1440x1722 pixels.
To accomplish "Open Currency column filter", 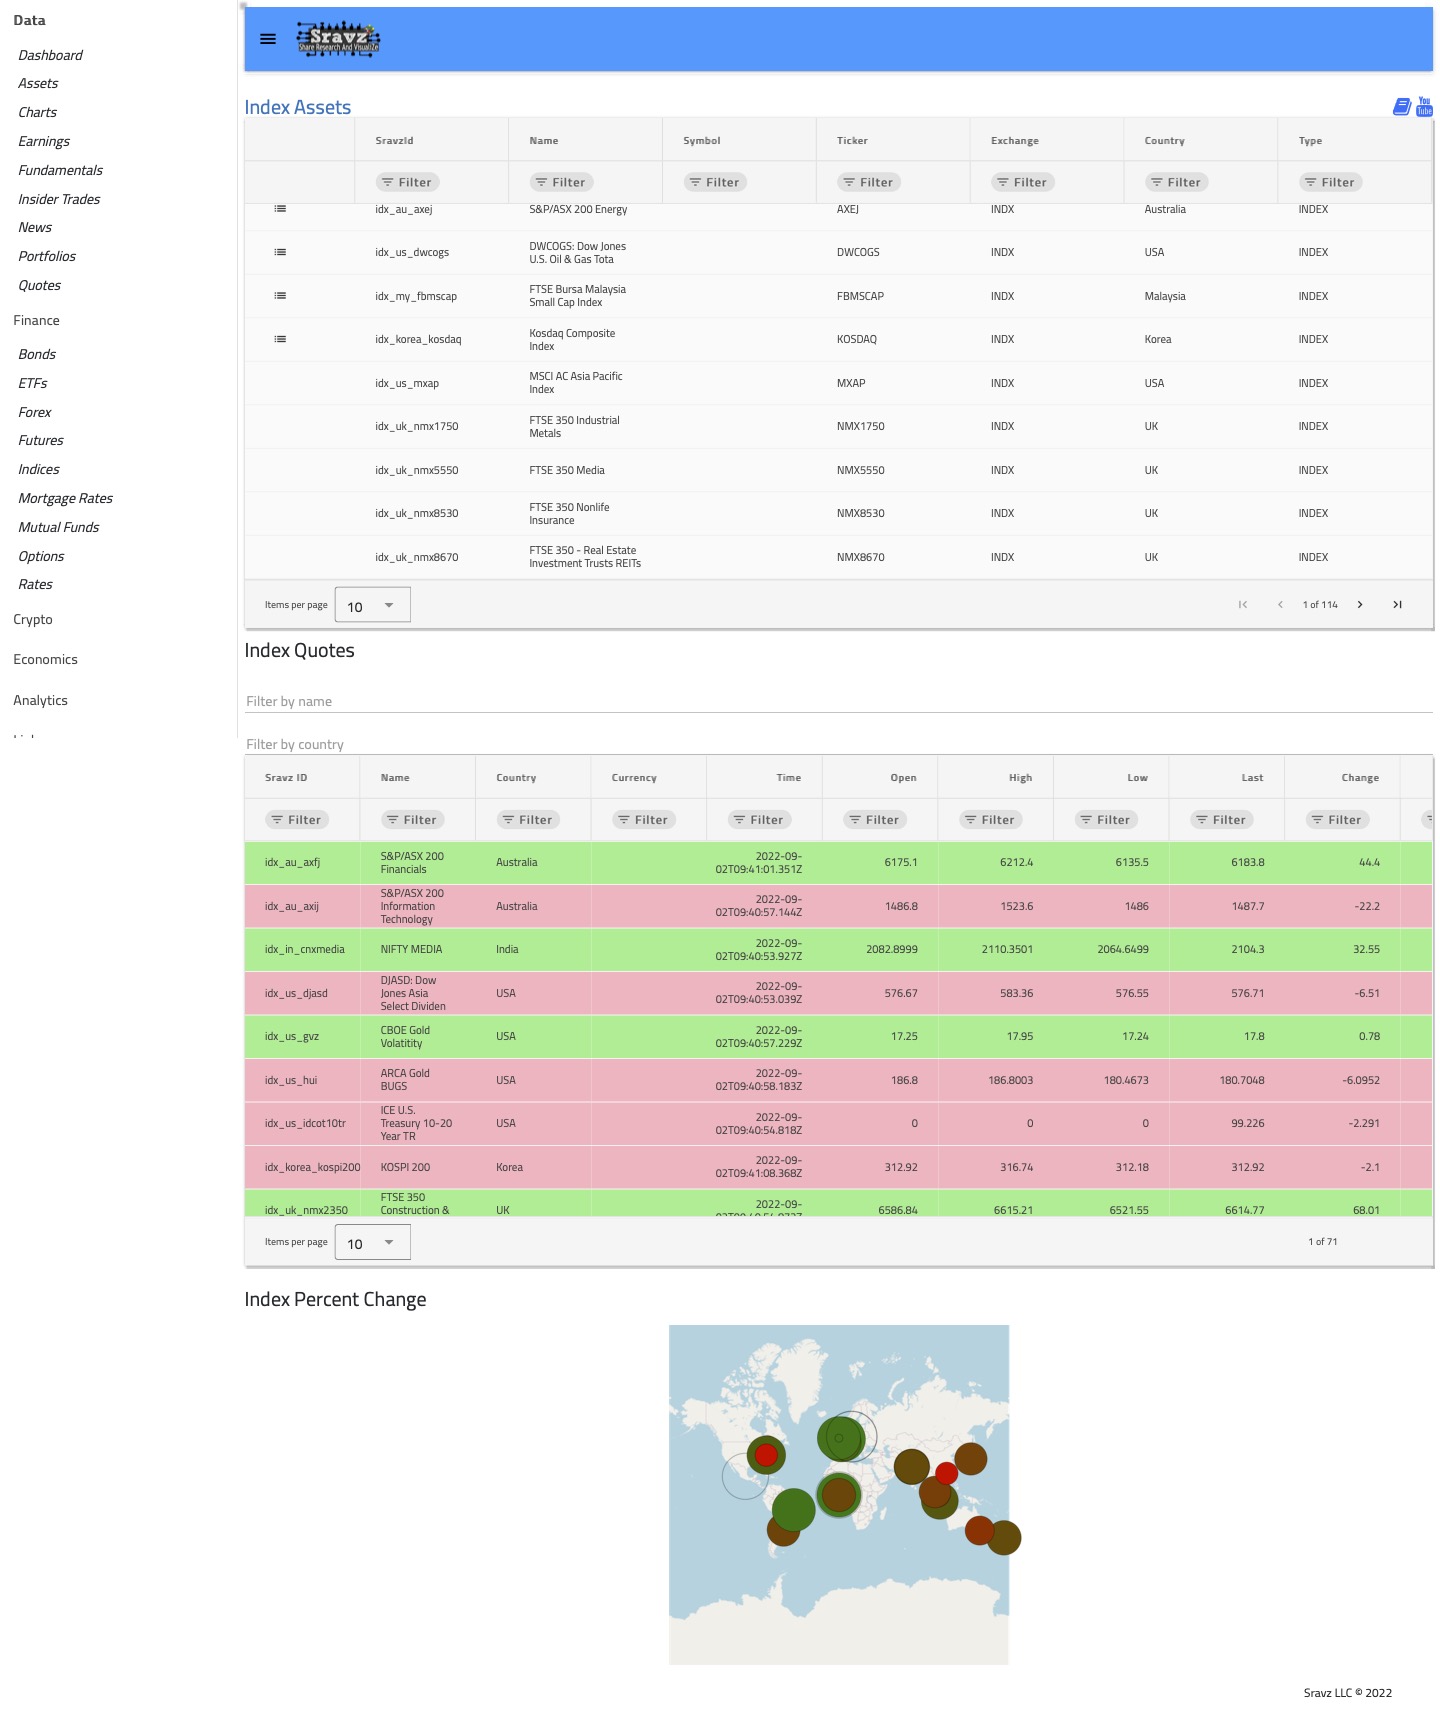I will (644, 819).
